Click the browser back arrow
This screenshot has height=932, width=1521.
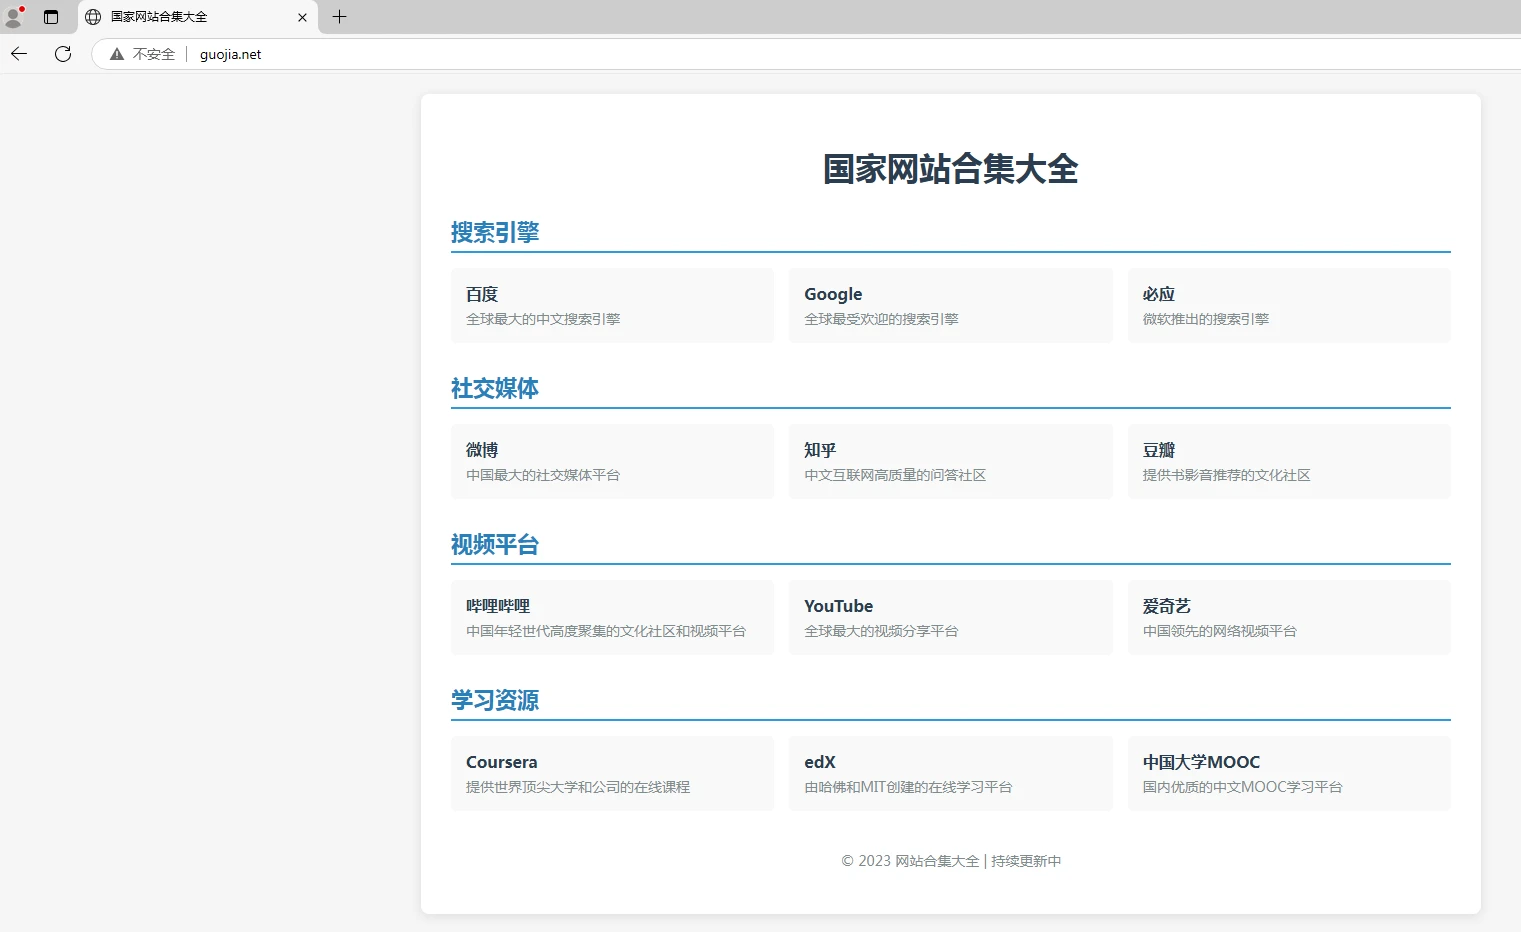pos(19,54)
